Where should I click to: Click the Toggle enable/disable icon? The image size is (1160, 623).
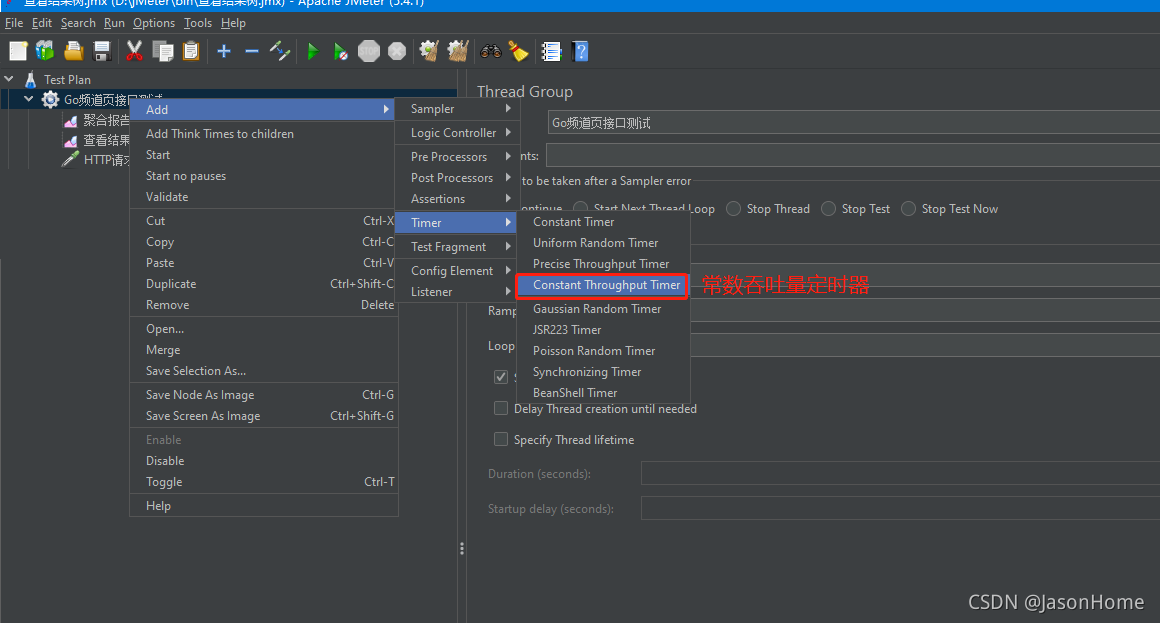[x=280, y=51]
